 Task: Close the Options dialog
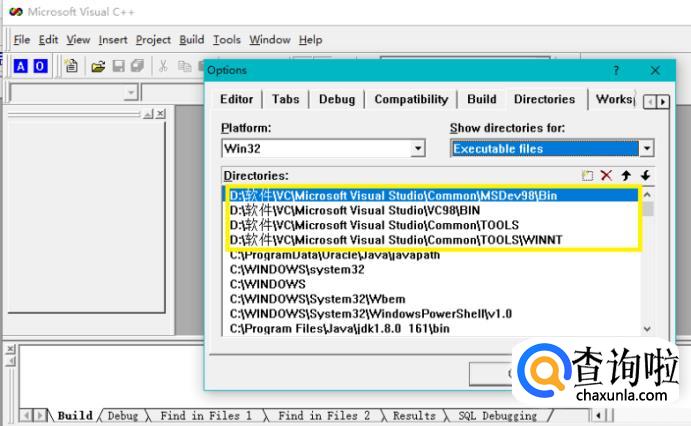tap(655, 70)
